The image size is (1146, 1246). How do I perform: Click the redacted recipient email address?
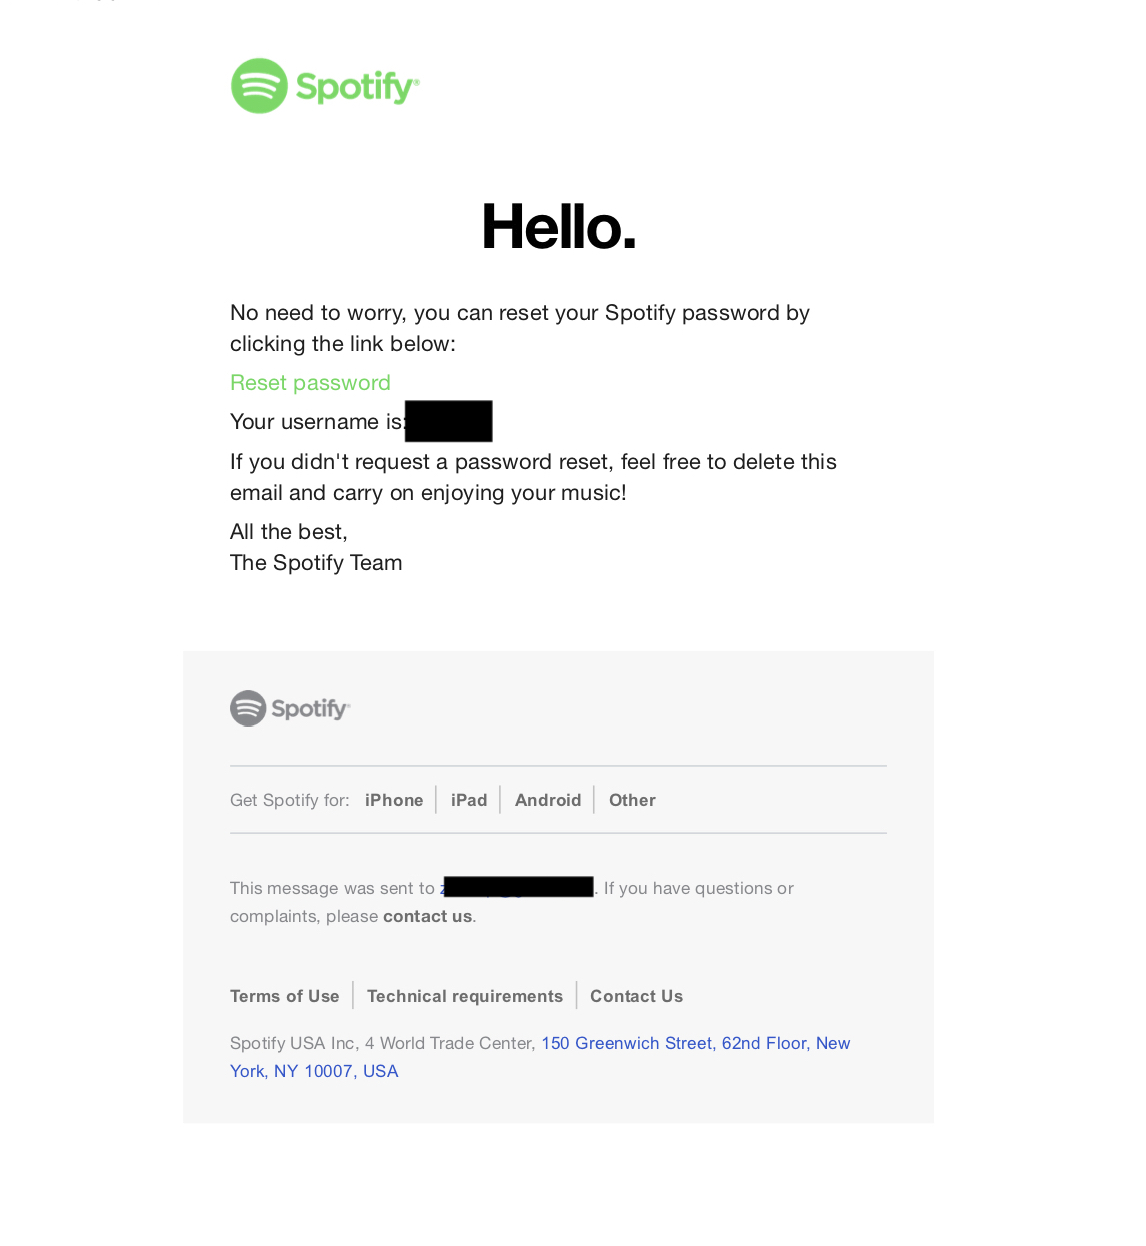[517, 886]
